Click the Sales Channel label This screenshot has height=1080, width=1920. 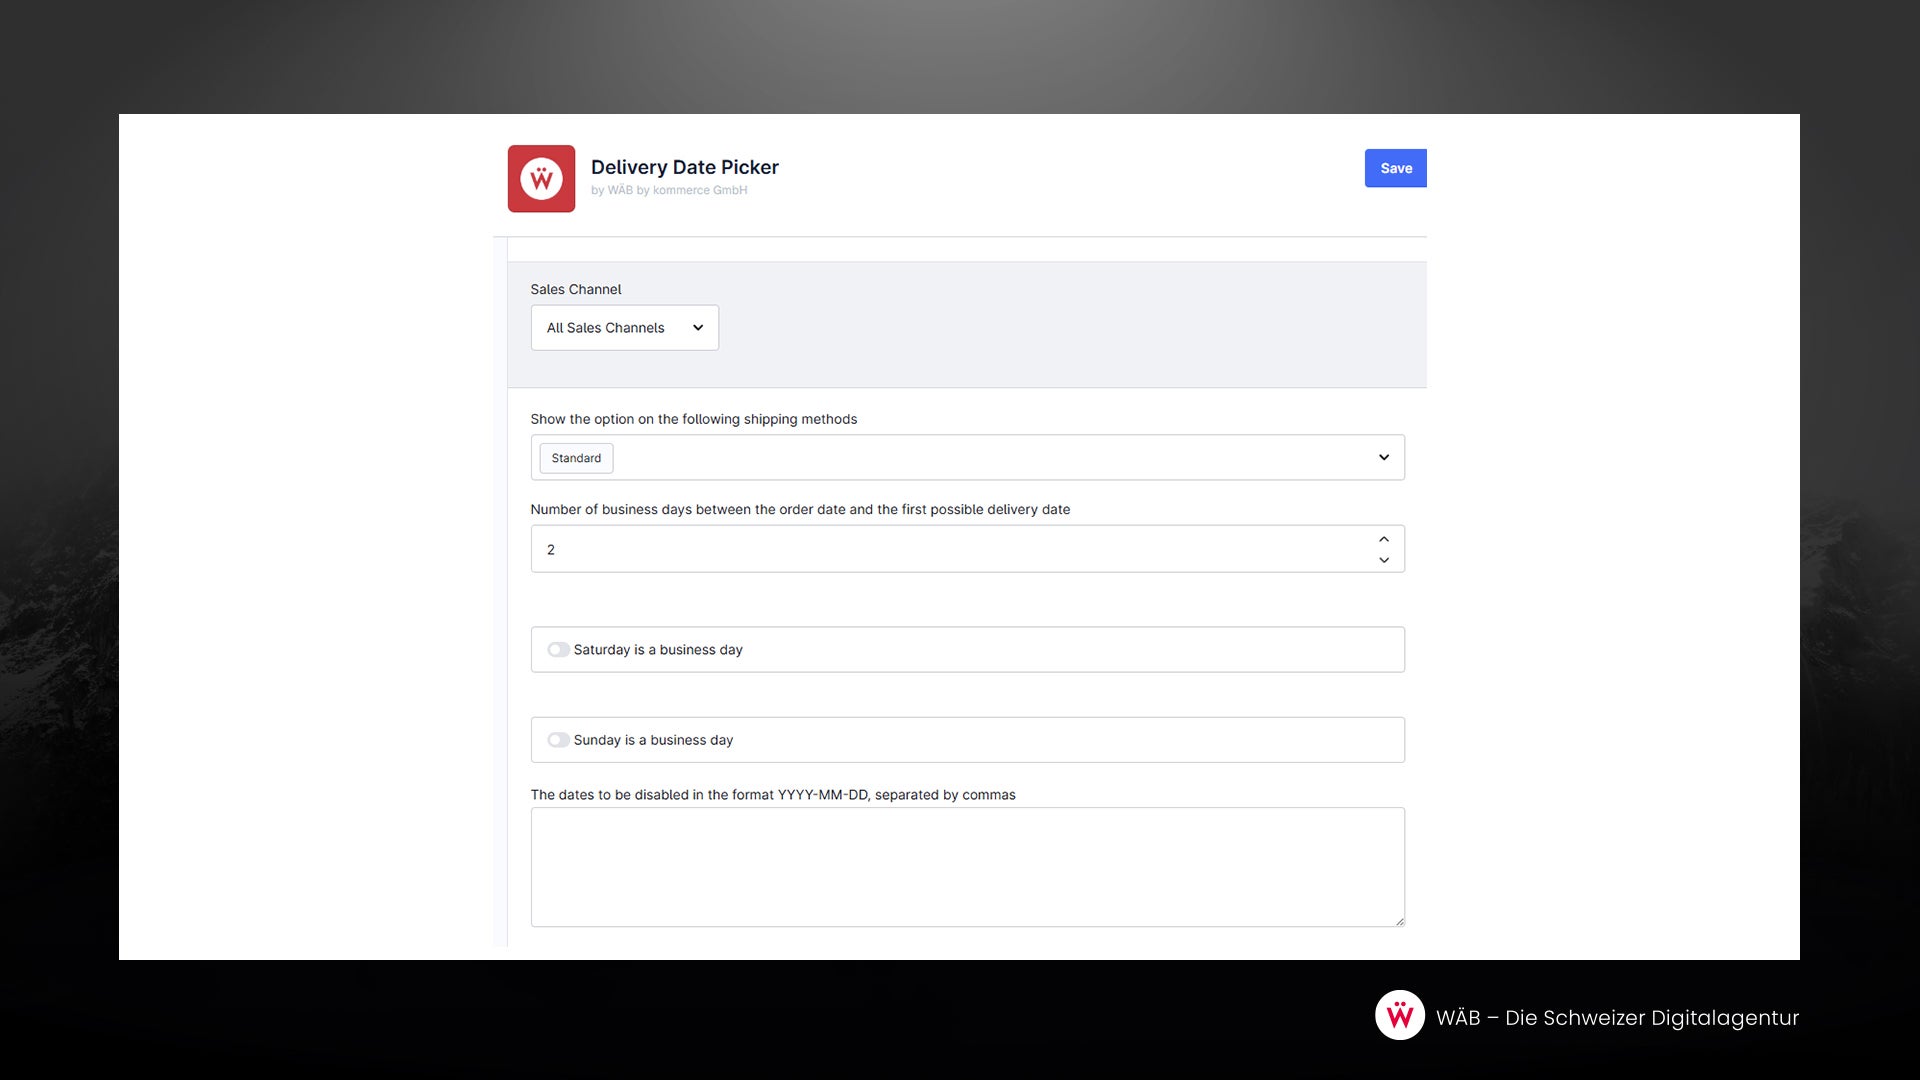[575, 289]
